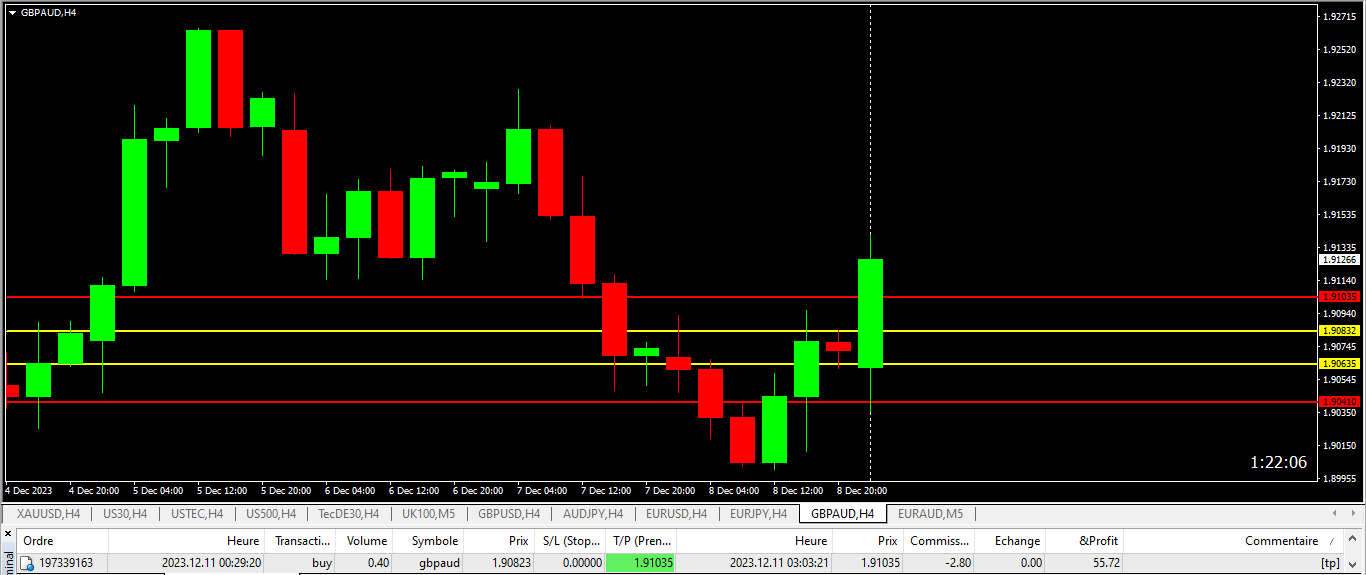Viewport: 1366px width, 575px height.
Task: Click the 0.00000 stop loss cell
Action: [582, 563]
